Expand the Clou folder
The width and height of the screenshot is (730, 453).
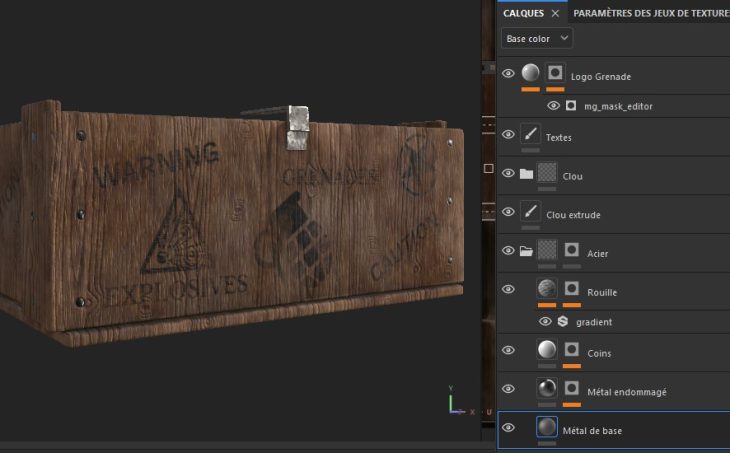[526, 174]
